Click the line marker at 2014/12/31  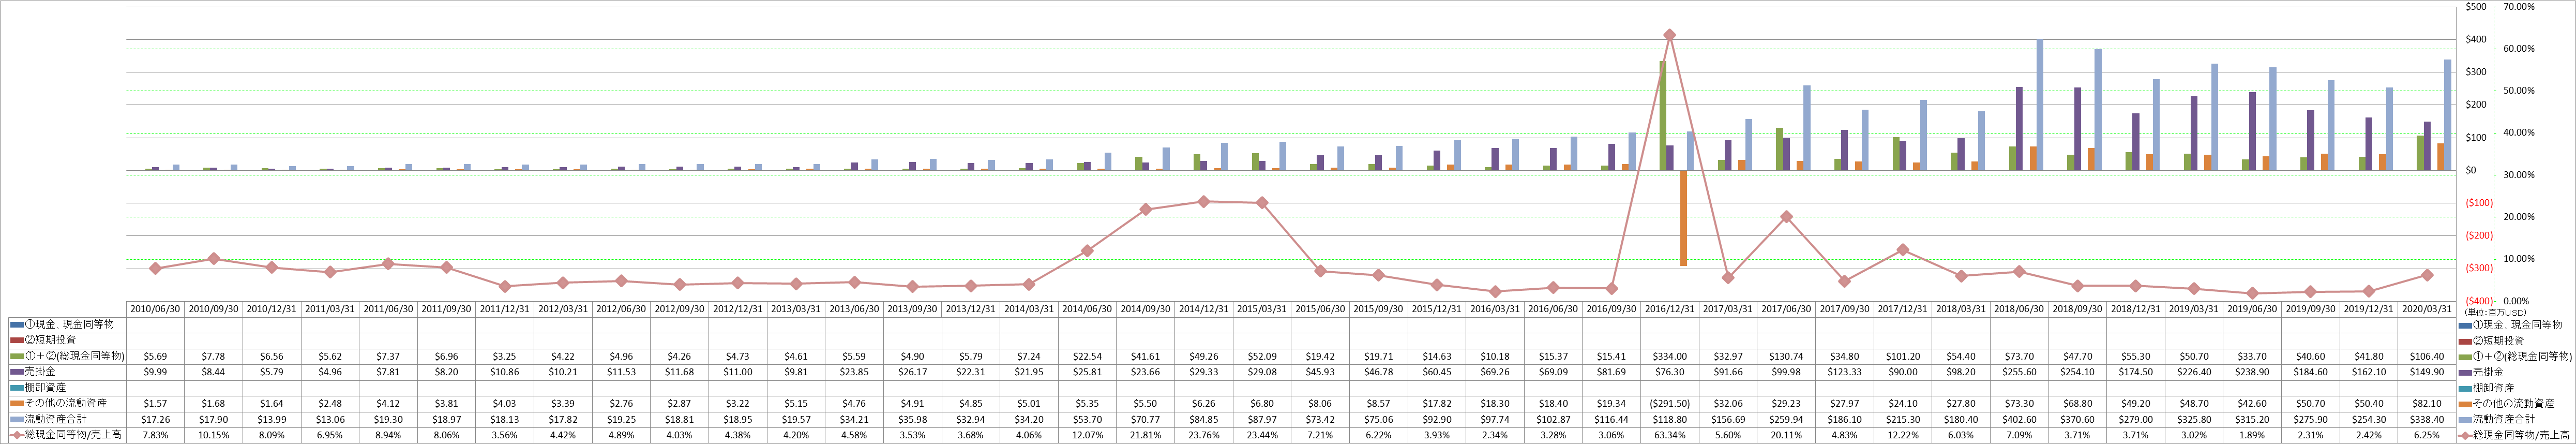(x=1203, y=202)
